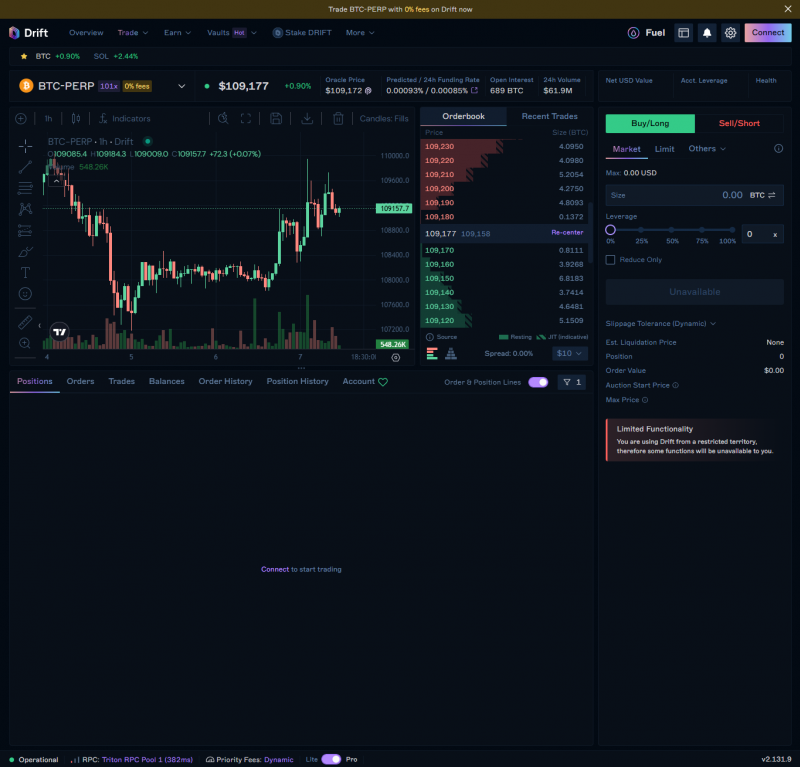800x767 pixels.
Task: Open the Overview page
Action: click(86, 33)
